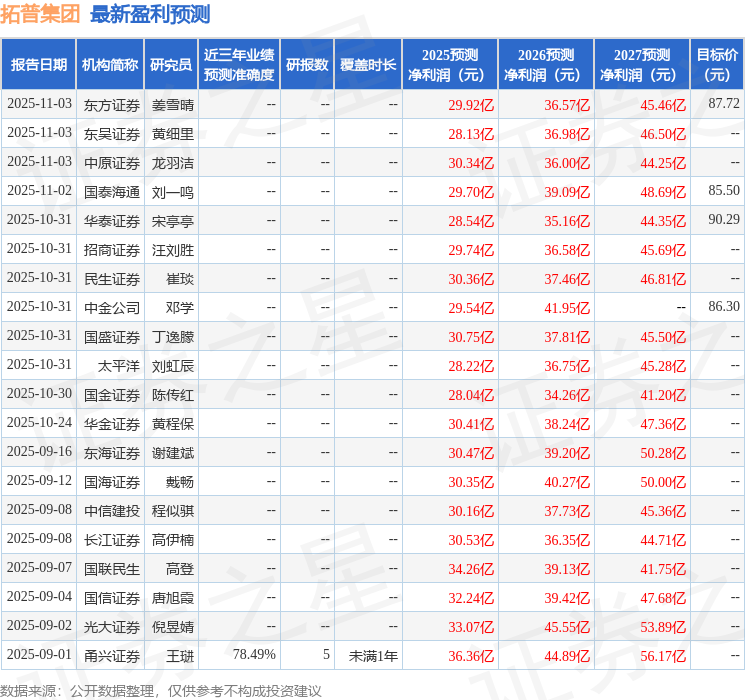Click analyst name 丁逸朦
The height and width of the screenshot is (700, 745).
tap(173, 337)
